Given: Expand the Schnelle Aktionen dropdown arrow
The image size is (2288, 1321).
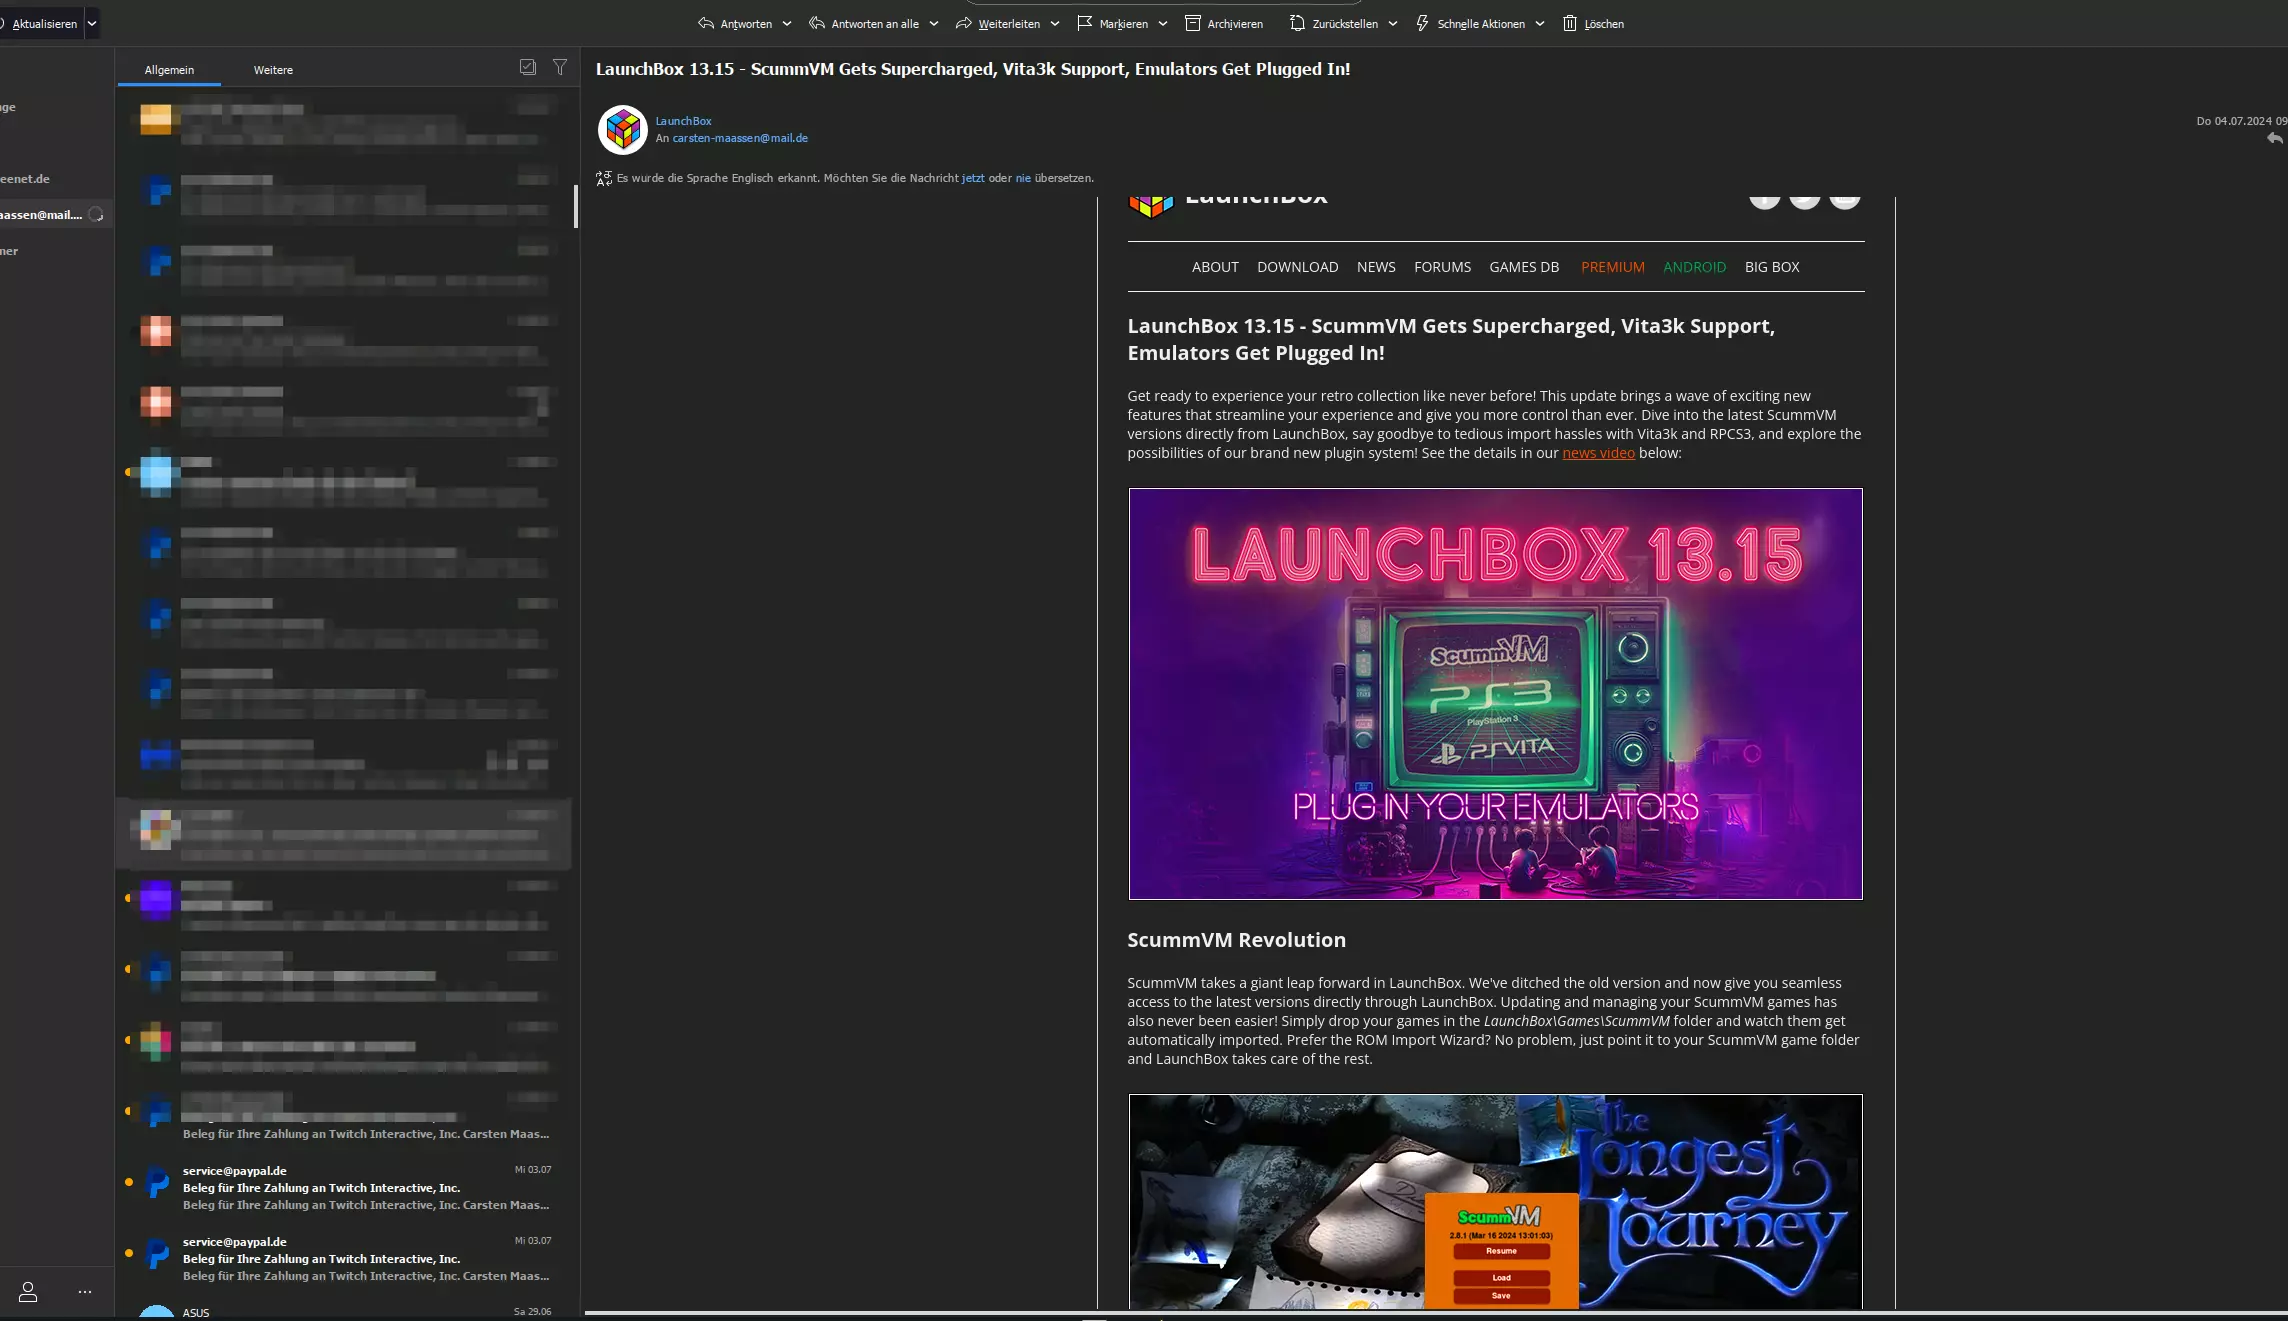Looking at the screenshot, I should 1540,23.
